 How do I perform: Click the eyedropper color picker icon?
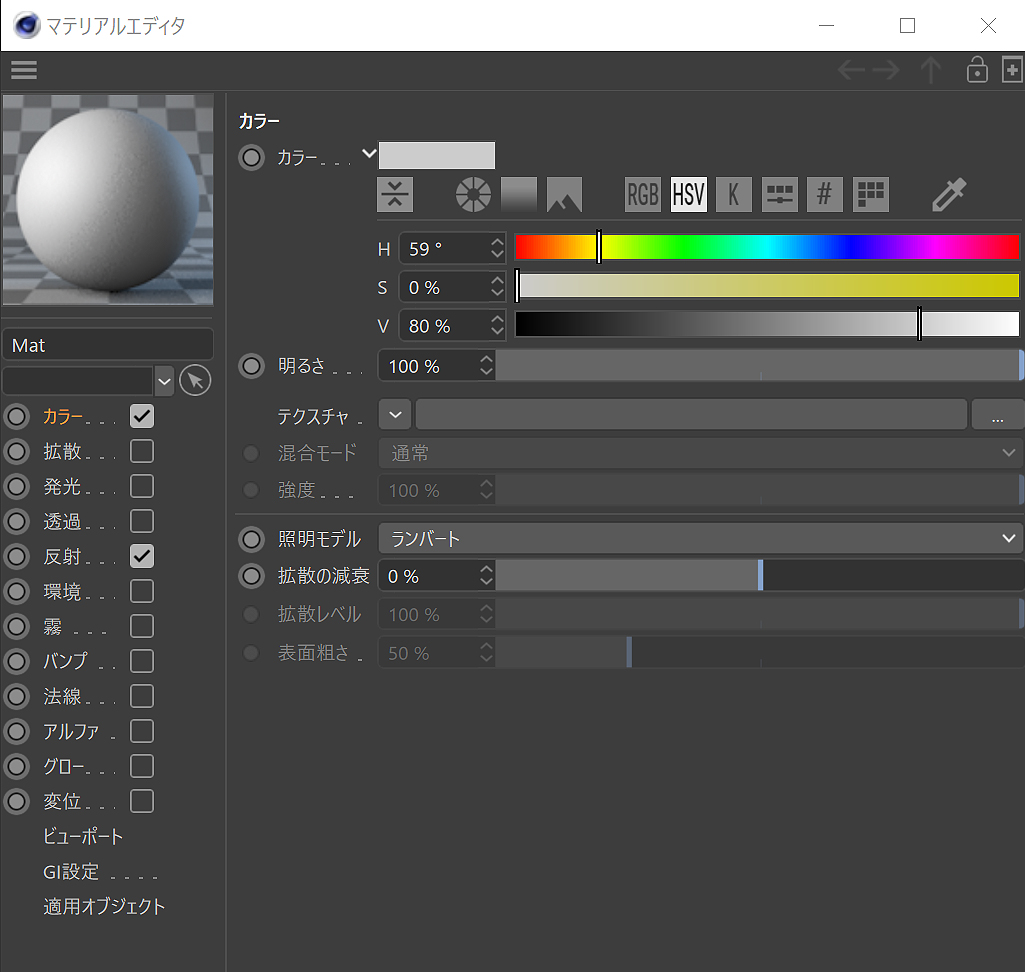click(948, 195)
